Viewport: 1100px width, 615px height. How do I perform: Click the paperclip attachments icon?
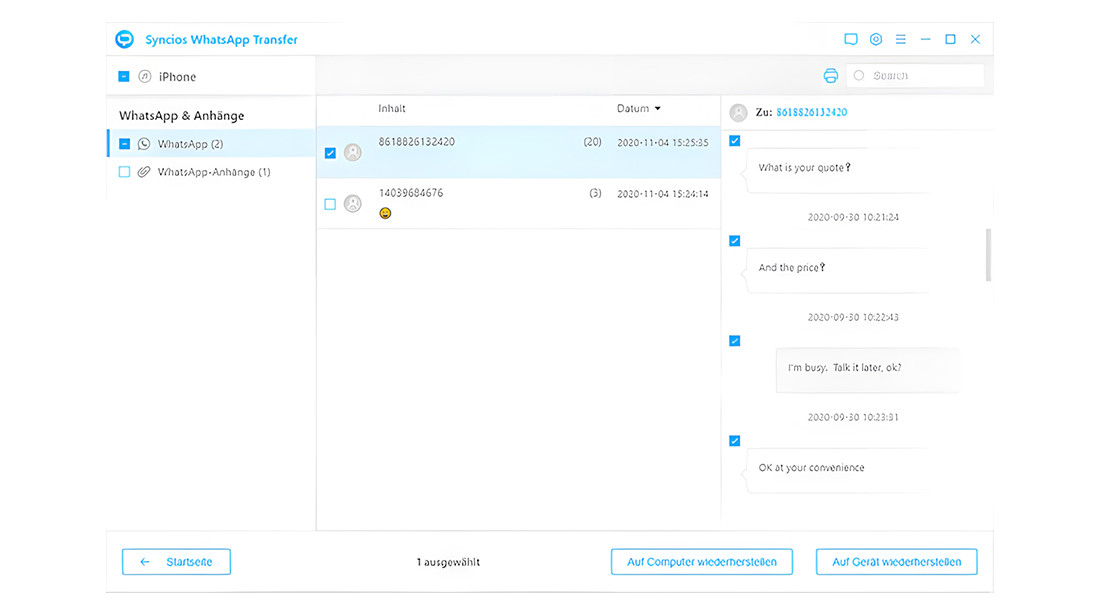[144, 172]
